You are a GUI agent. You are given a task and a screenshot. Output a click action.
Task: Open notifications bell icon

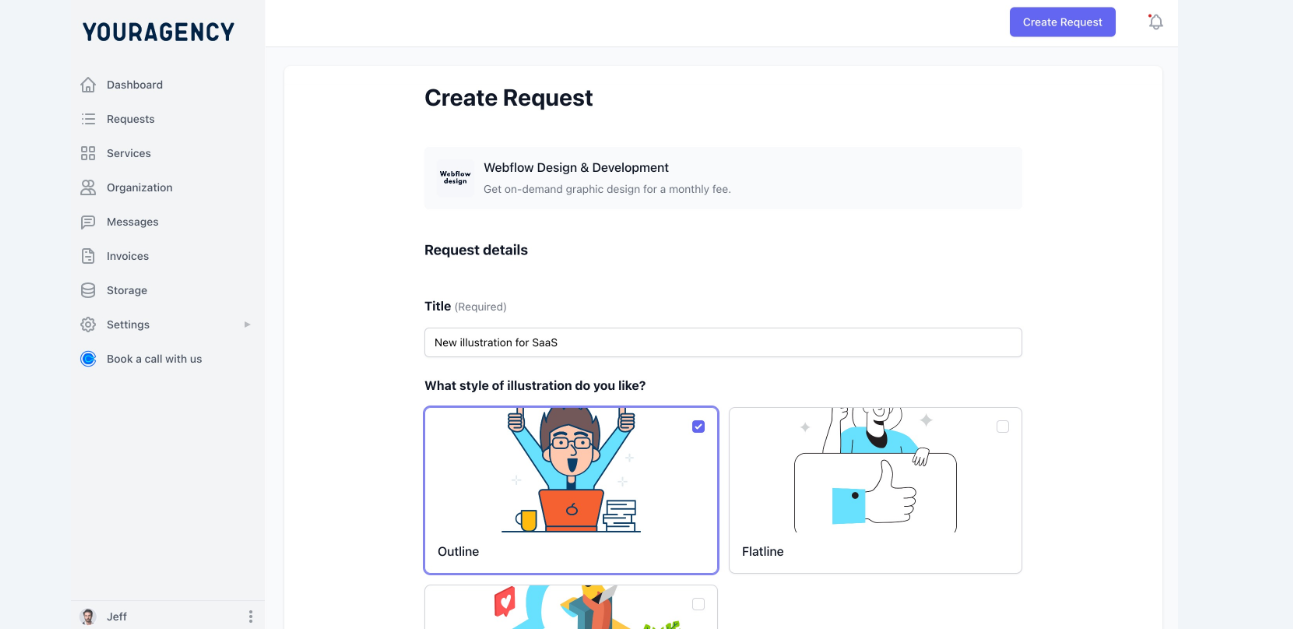[x=1156, y=22]
